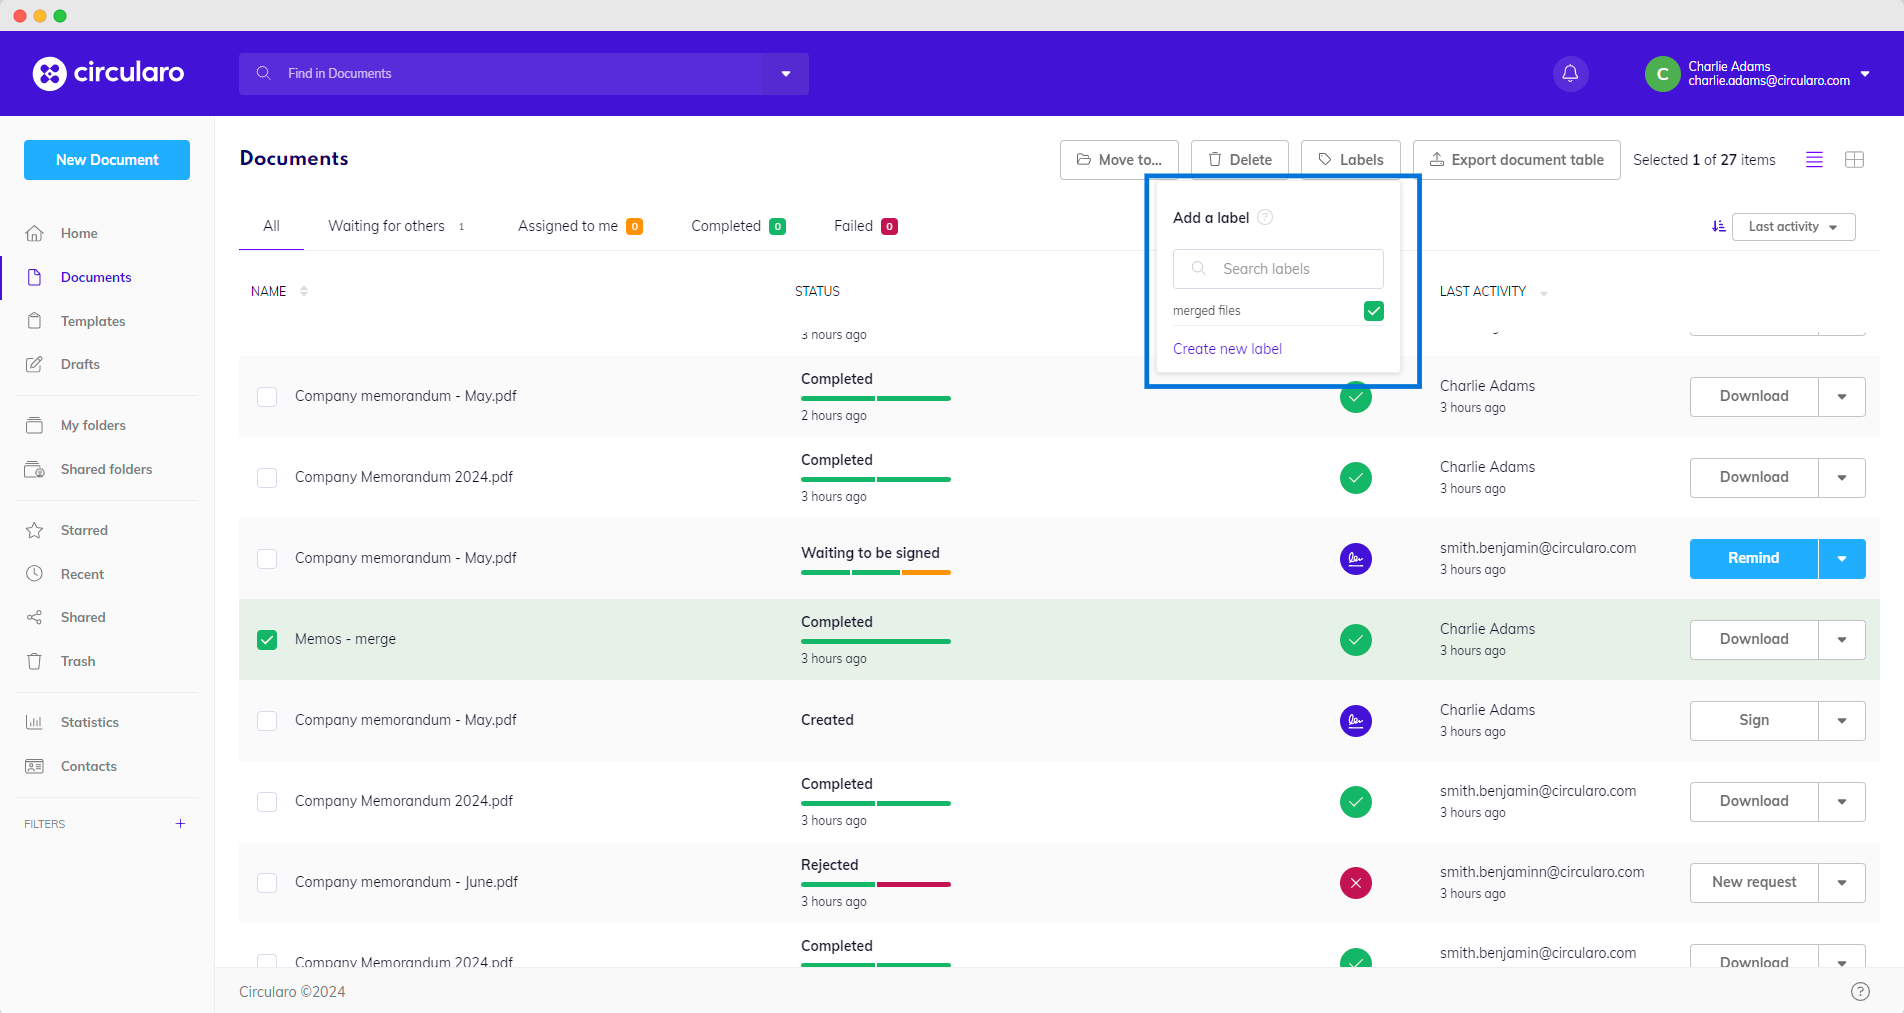This screenshot has width=1904, height=1013.
Task: Click the red rejected status icon for June.pdf
Action: coord(1355,882)
